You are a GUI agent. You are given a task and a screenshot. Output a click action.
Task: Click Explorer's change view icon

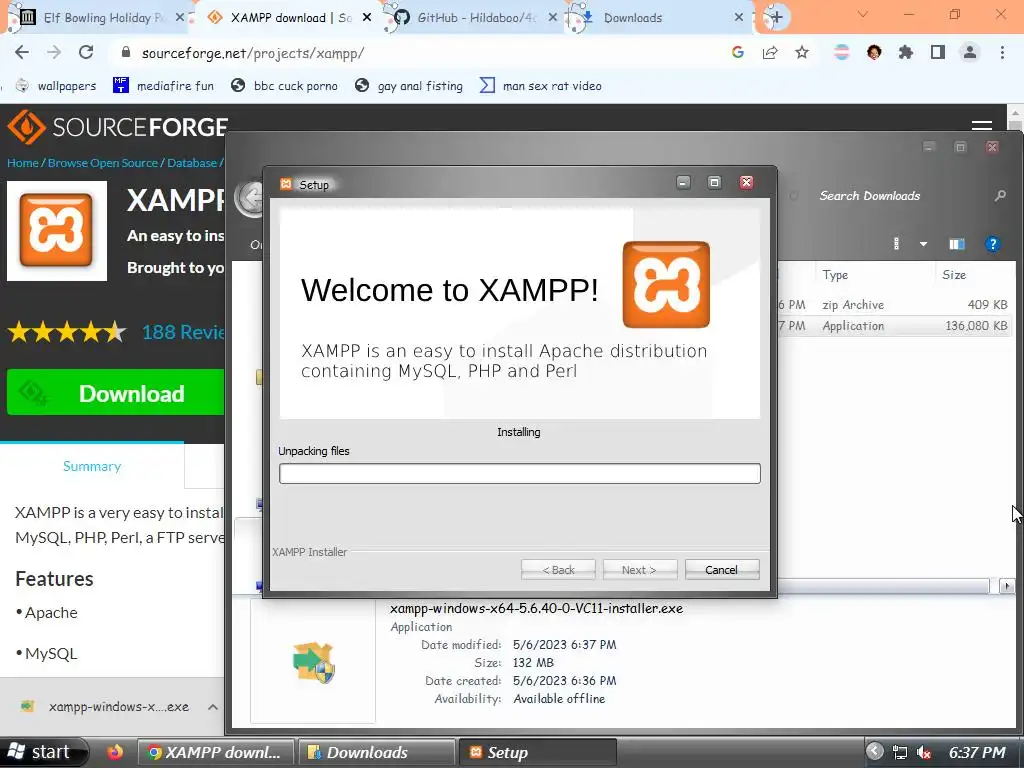click(x=896, y=244)
